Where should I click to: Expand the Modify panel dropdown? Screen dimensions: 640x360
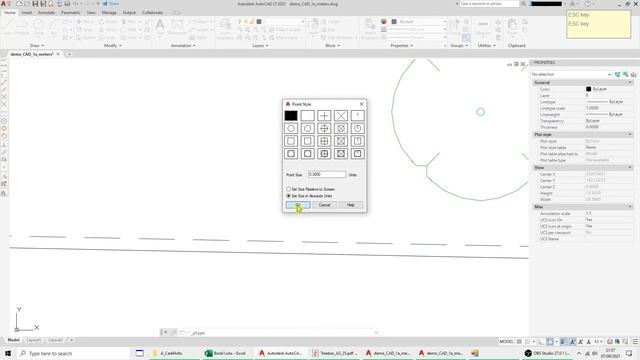[x=113, y=45]
